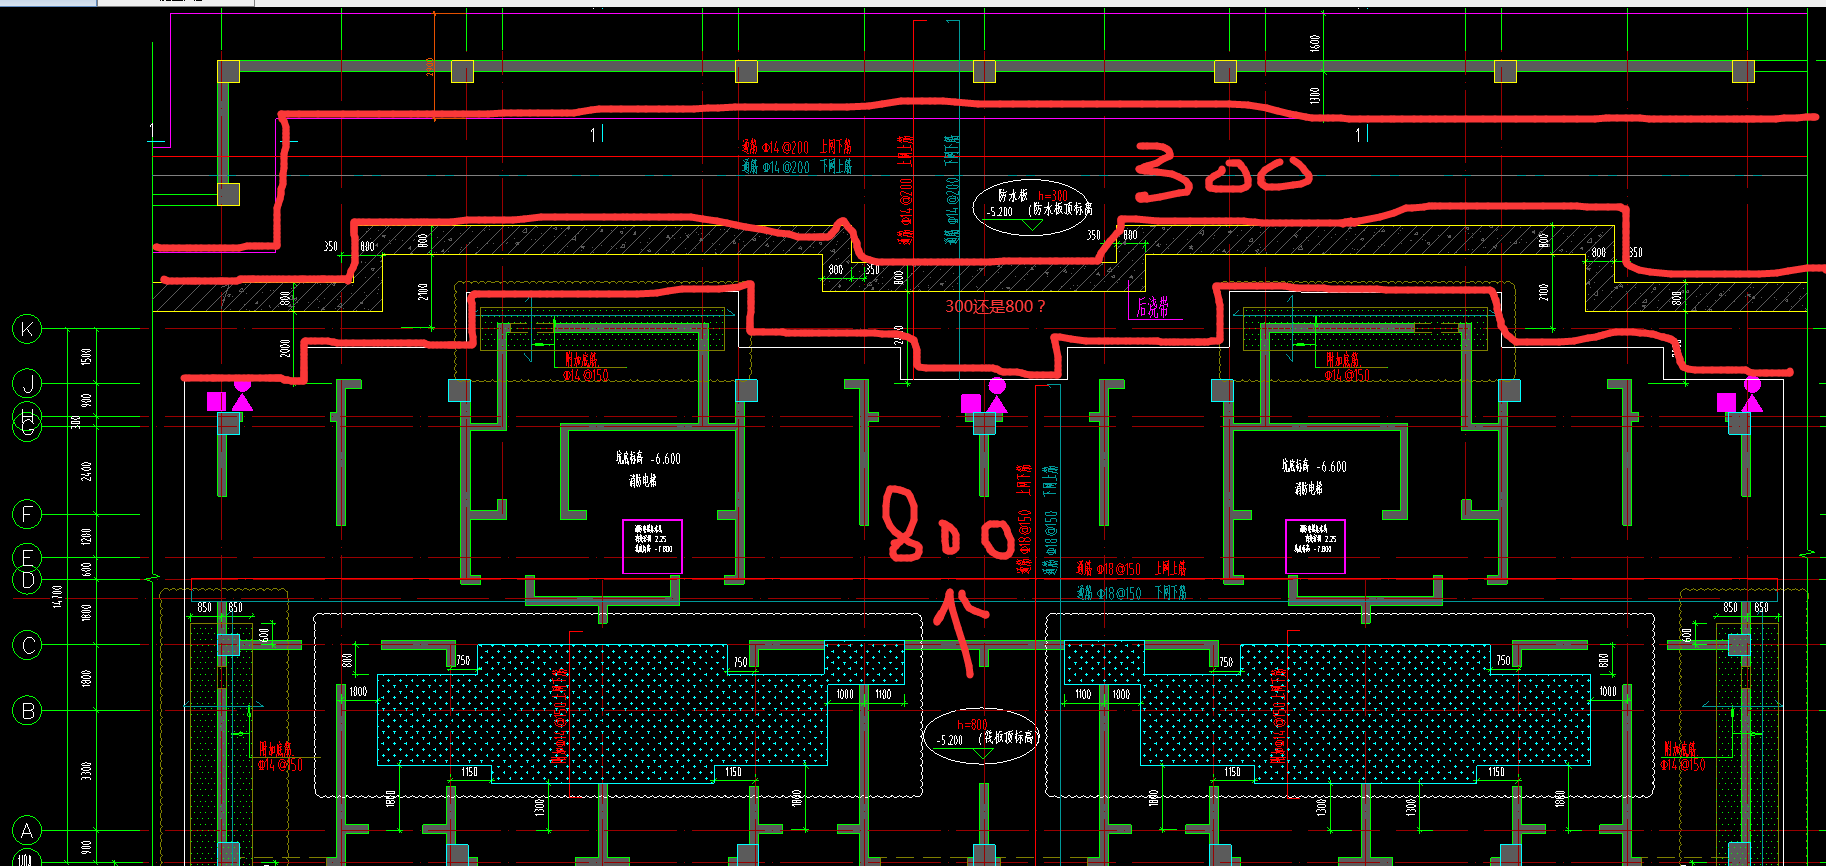The image size is (1826, 866).
Task: Select red horizontal "Φ18@150 上网上筋" rebar note
Action: coord(1131,569)
